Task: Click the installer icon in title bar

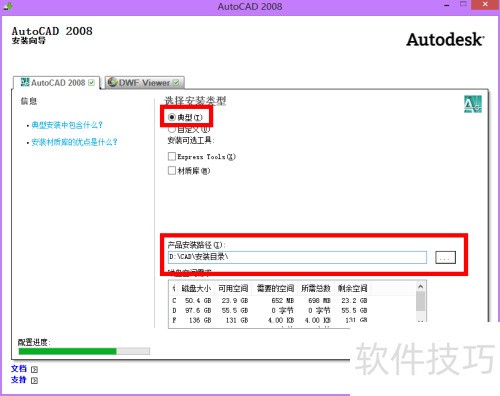Action: (x=8, y=6)
